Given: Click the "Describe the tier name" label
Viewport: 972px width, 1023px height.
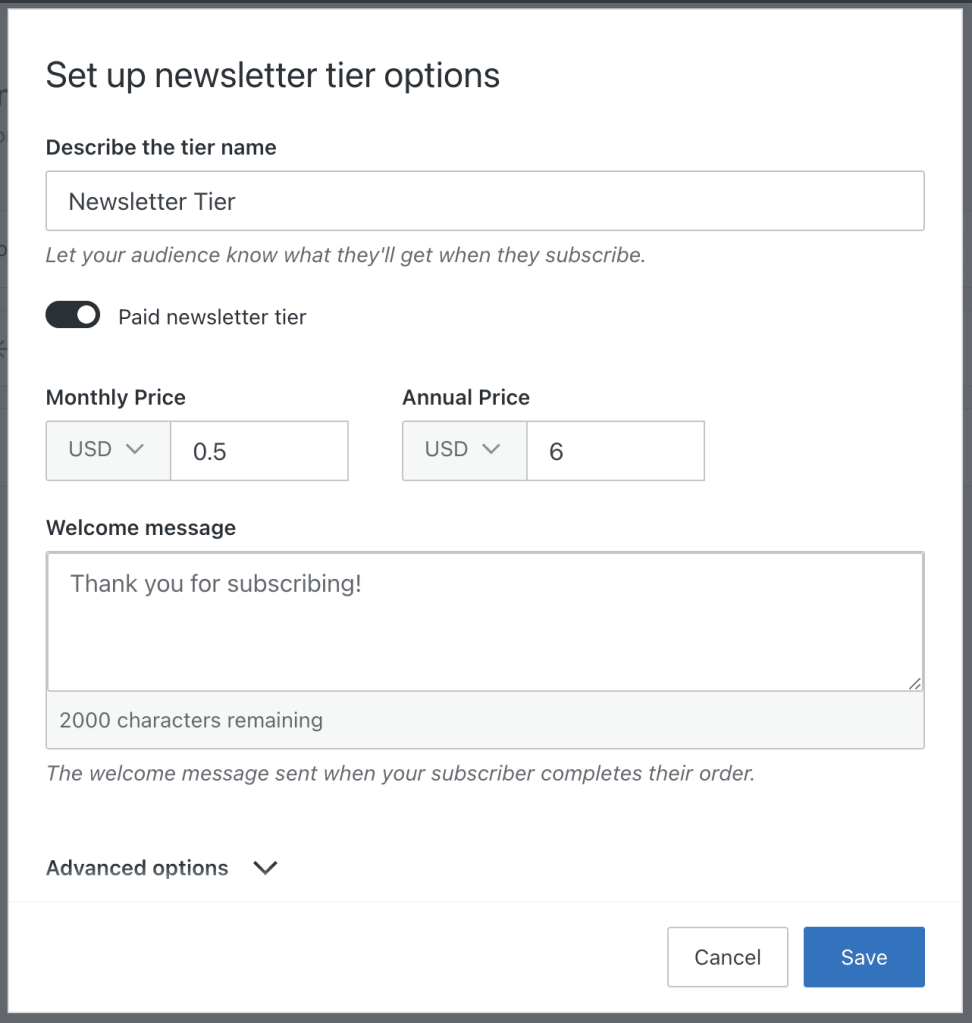Looking at the screenshot, I should point(161,147).
